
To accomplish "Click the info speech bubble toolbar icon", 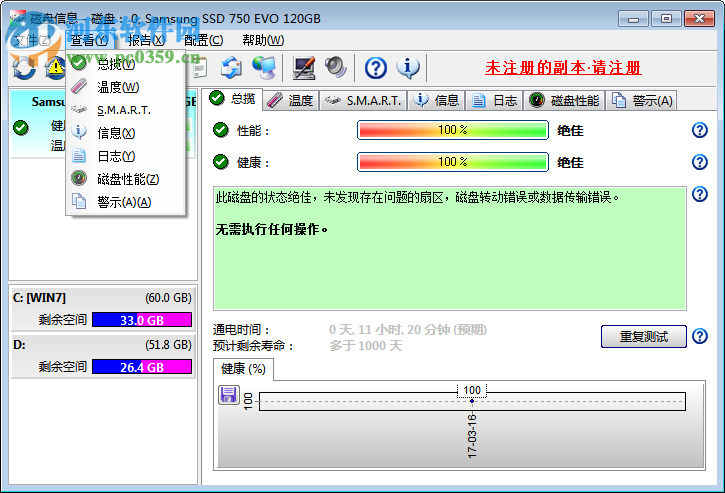I will (x=408, y=68).
